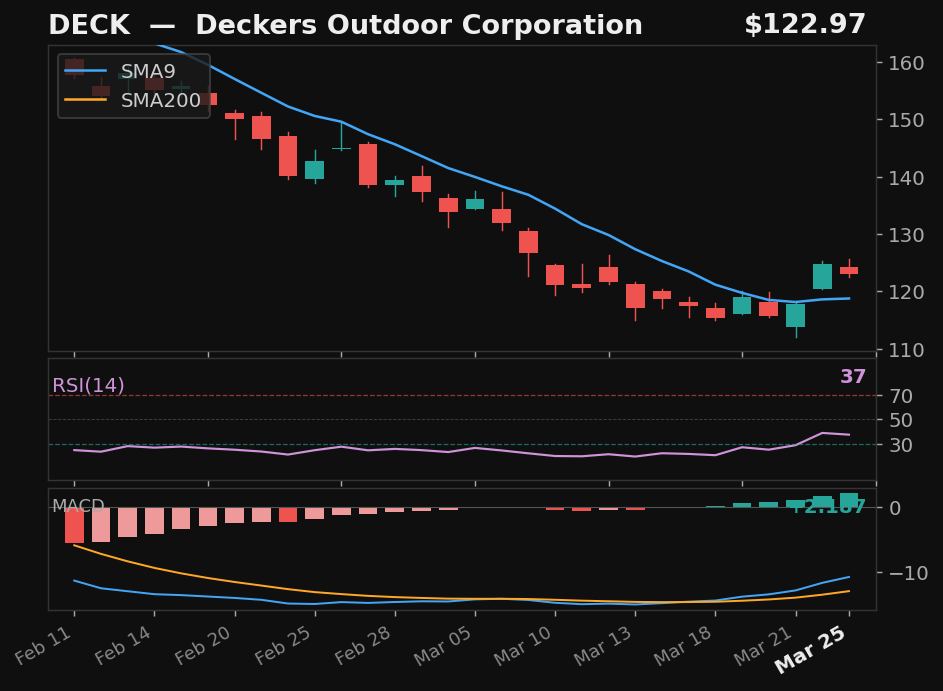Click the Feb 20 date label
This screenshot has height=691, width=943.
(x=203, y=645)
